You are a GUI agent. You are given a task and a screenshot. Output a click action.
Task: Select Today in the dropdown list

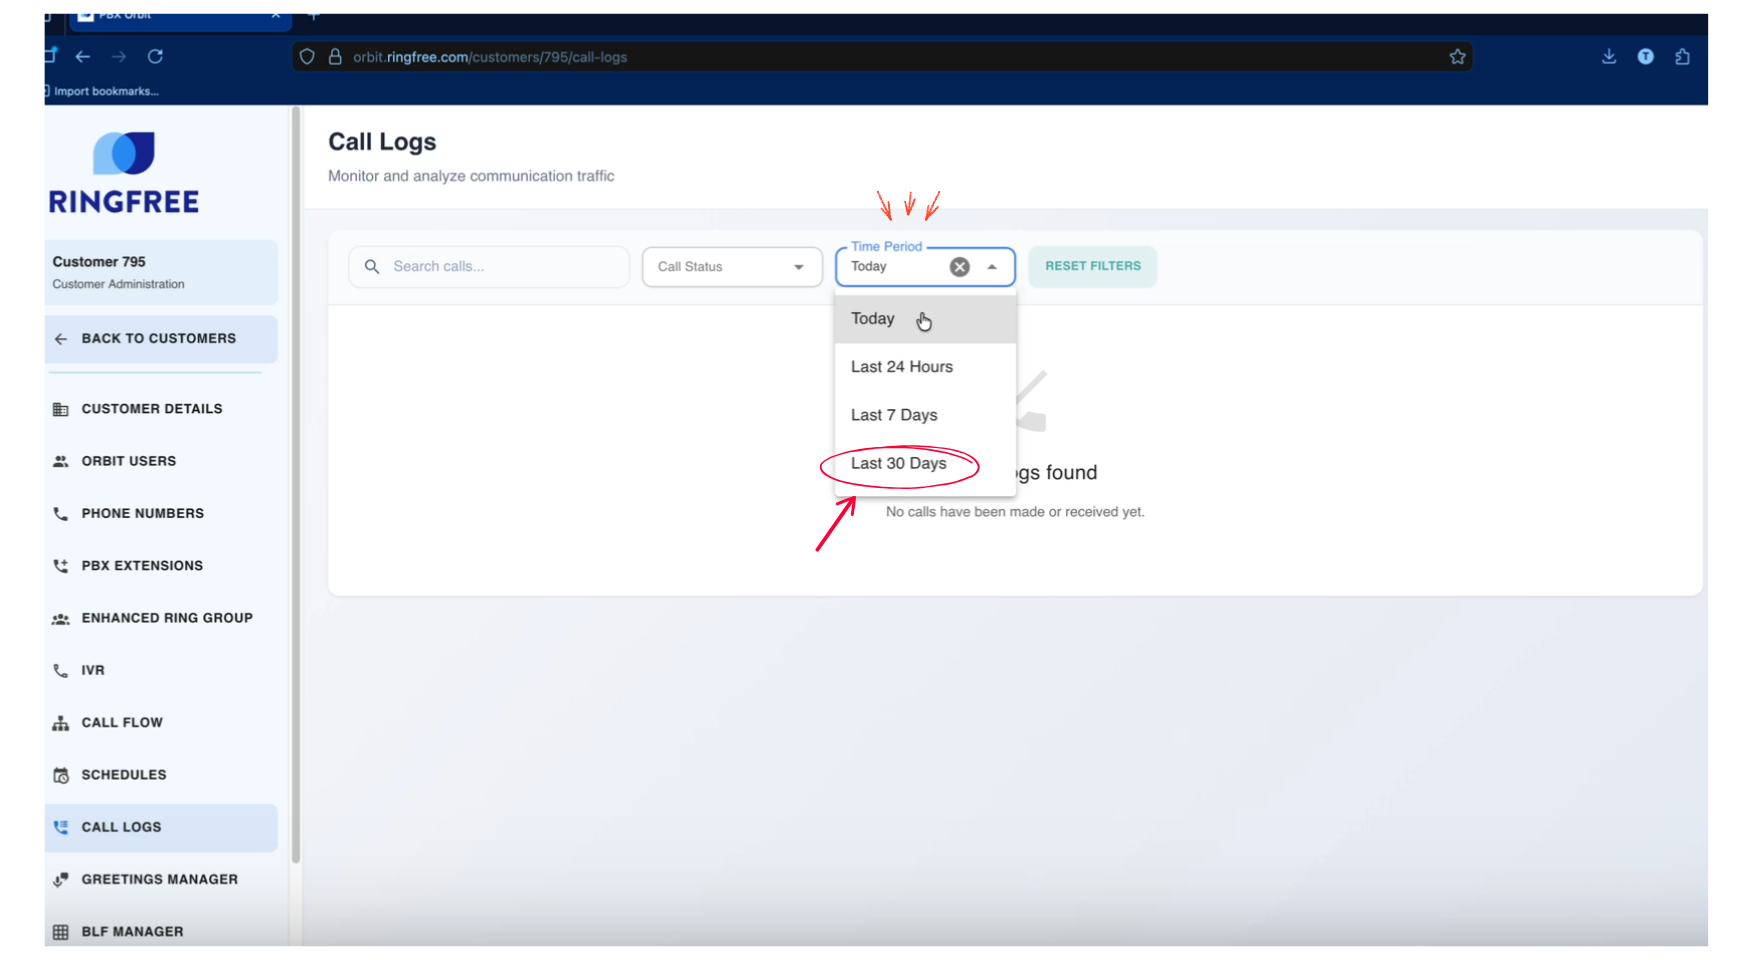click(x=873, y=319)
